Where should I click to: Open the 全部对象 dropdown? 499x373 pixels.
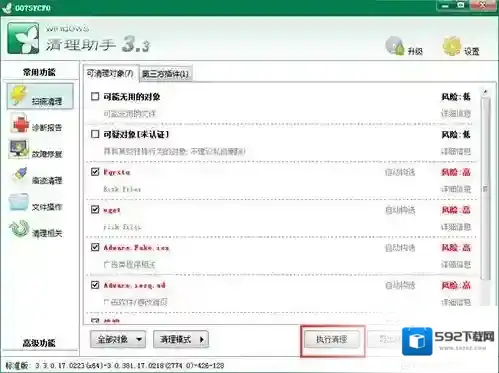(118, 339)
